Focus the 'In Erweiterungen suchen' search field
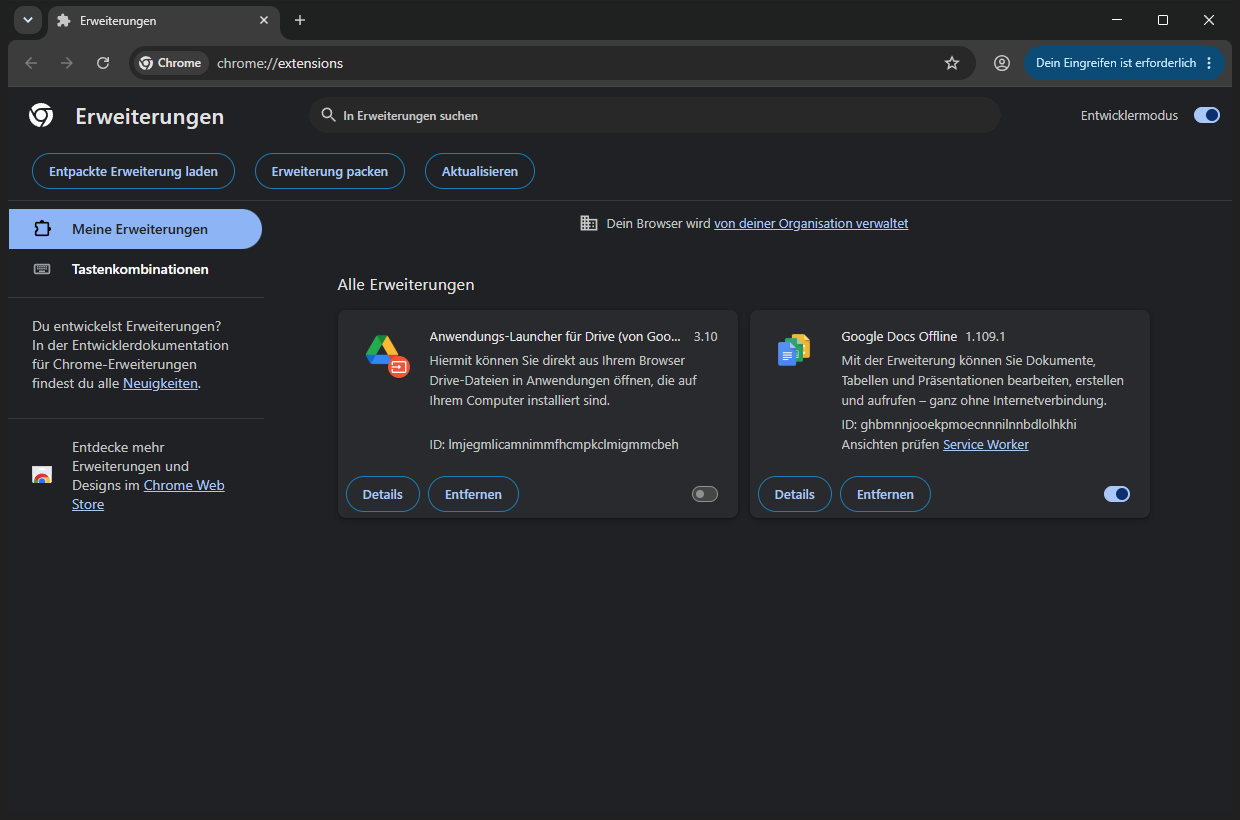This screenshot has height=820, width=1240. [x=655, y=116]
